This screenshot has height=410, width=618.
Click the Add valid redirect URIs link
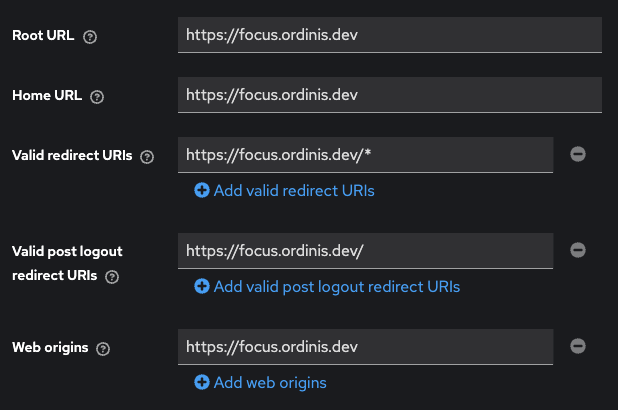294,190
